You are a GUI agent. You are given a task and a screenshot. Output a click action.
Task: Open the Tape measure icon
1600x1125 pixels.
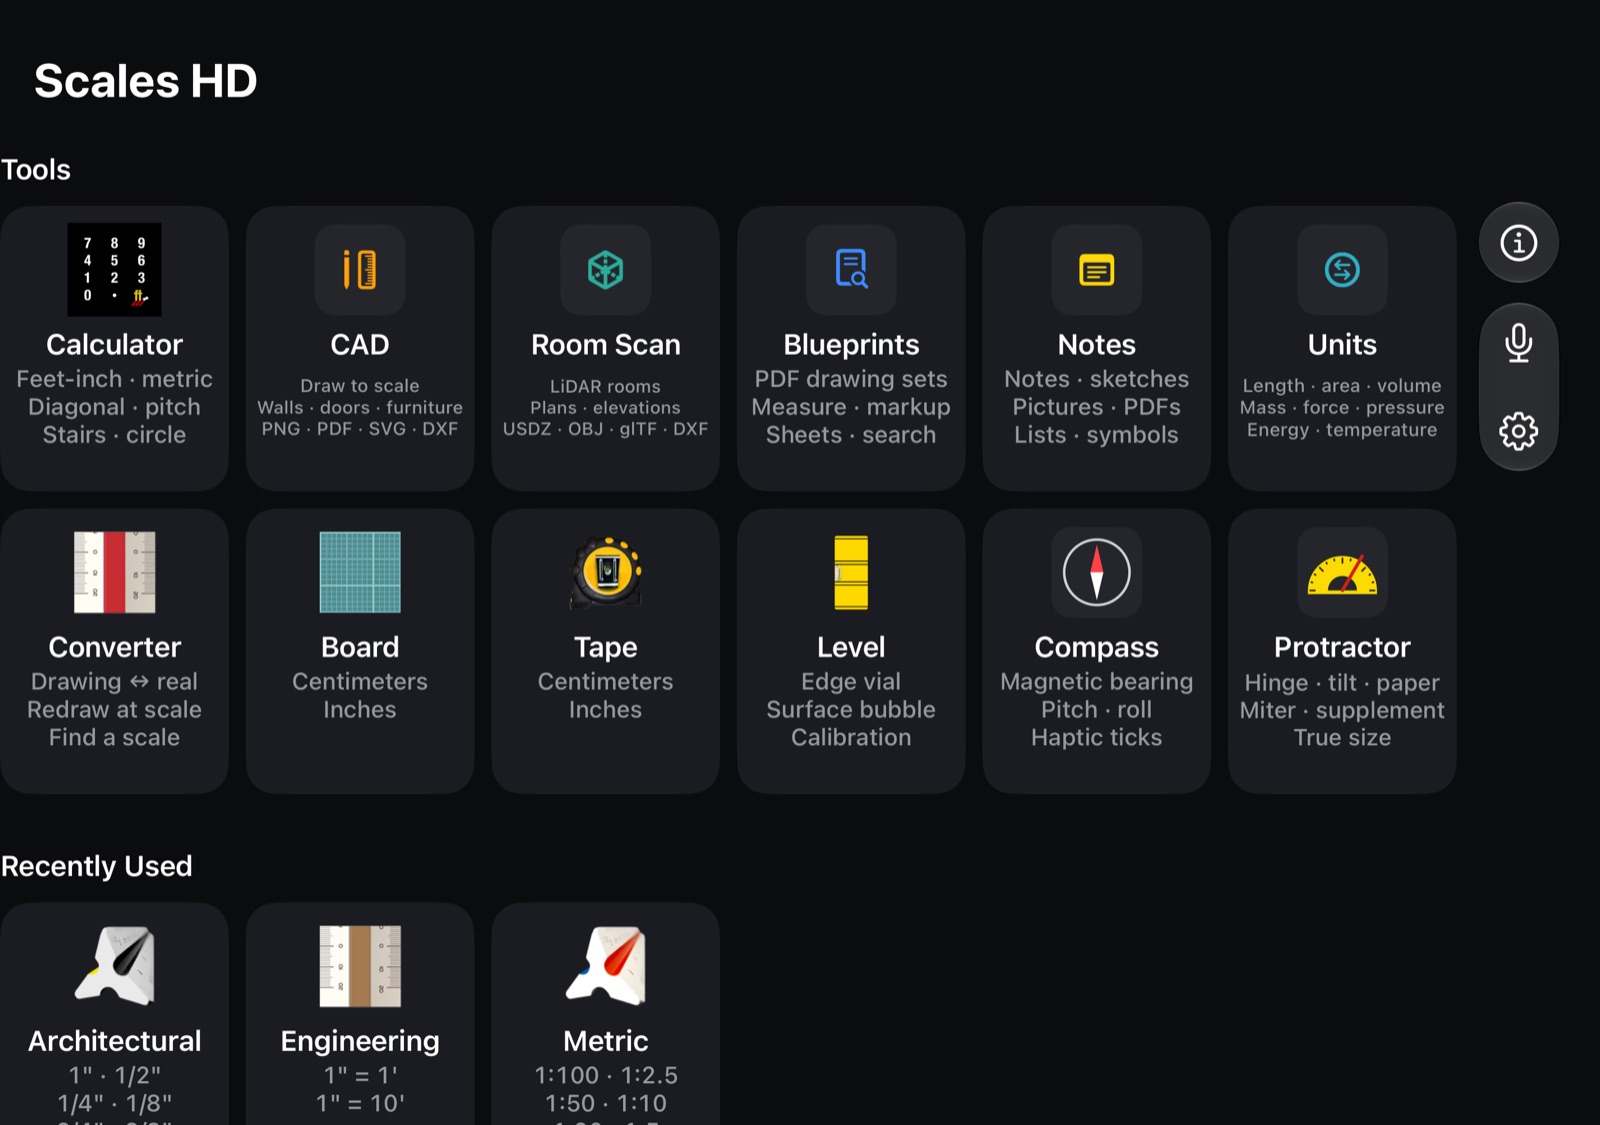[x=605, y=572]
